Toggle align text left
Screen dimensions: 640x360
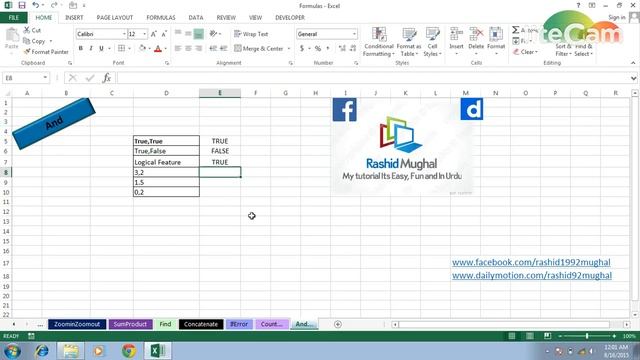(x=178, y=48)
